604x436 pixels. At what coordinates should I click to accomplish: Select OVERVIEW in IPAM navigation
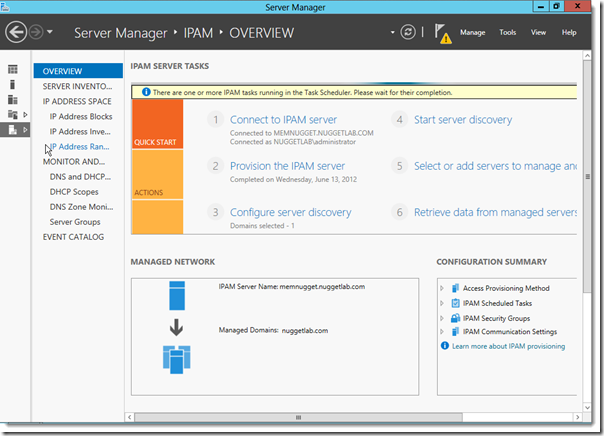(x=78, y=71)
